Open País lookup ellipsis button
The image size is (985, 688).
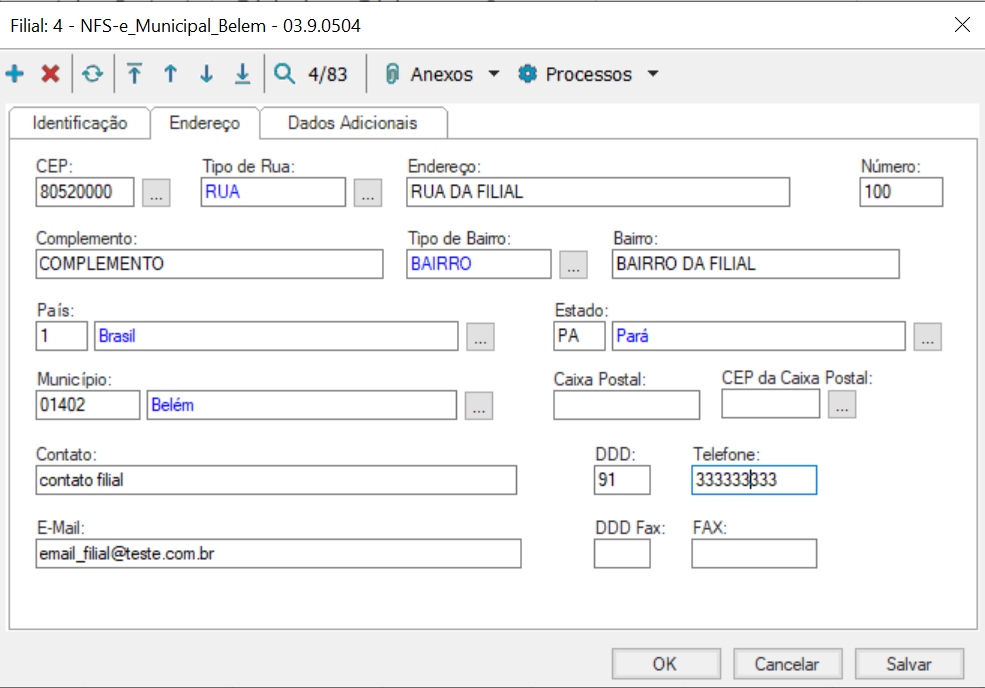[481, 337]
